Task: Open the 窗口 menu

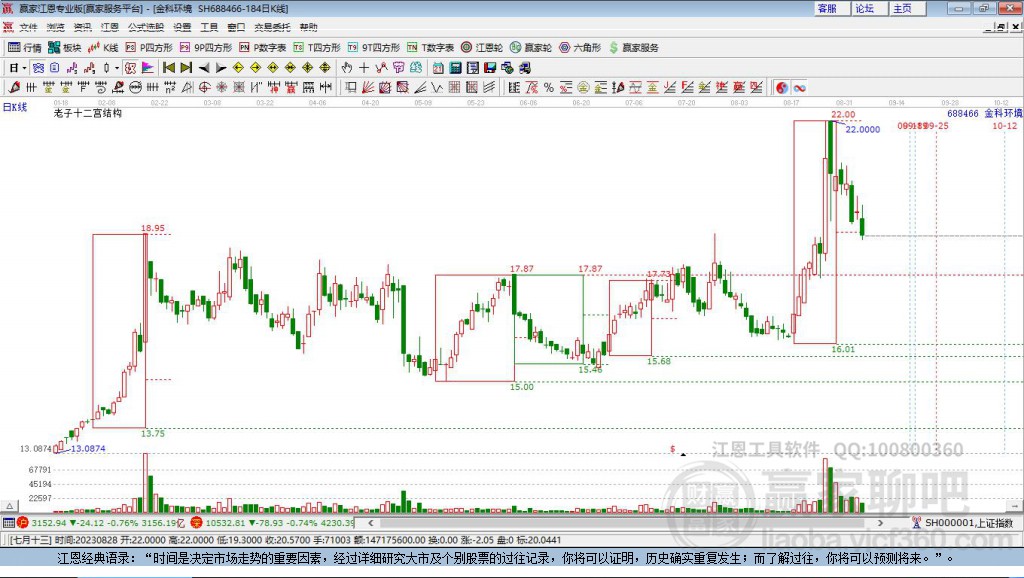Action: point(236,27)
